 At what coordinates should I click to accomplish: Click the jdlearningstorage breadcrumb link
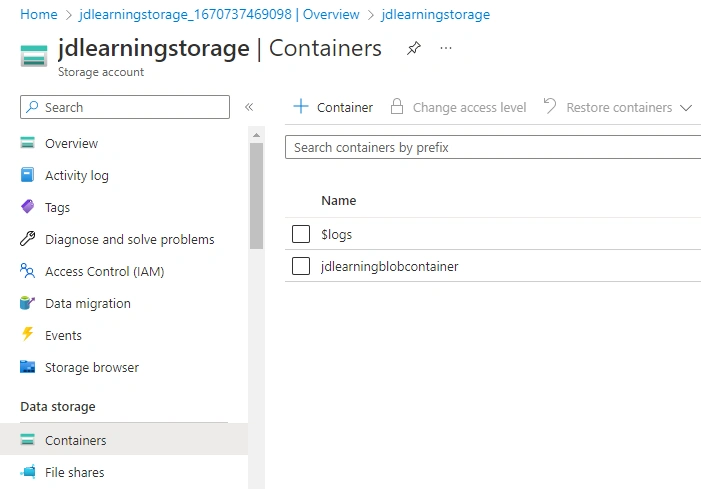click(x=435, y=14)
